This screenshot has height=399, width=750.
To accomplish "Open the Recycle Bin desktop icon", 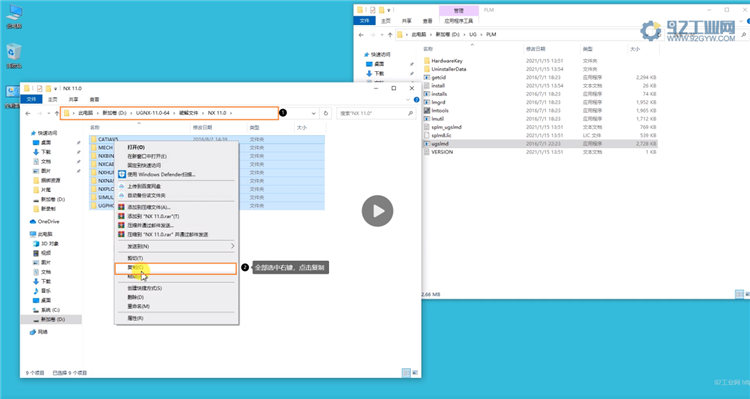I will (x=14, y=52).
